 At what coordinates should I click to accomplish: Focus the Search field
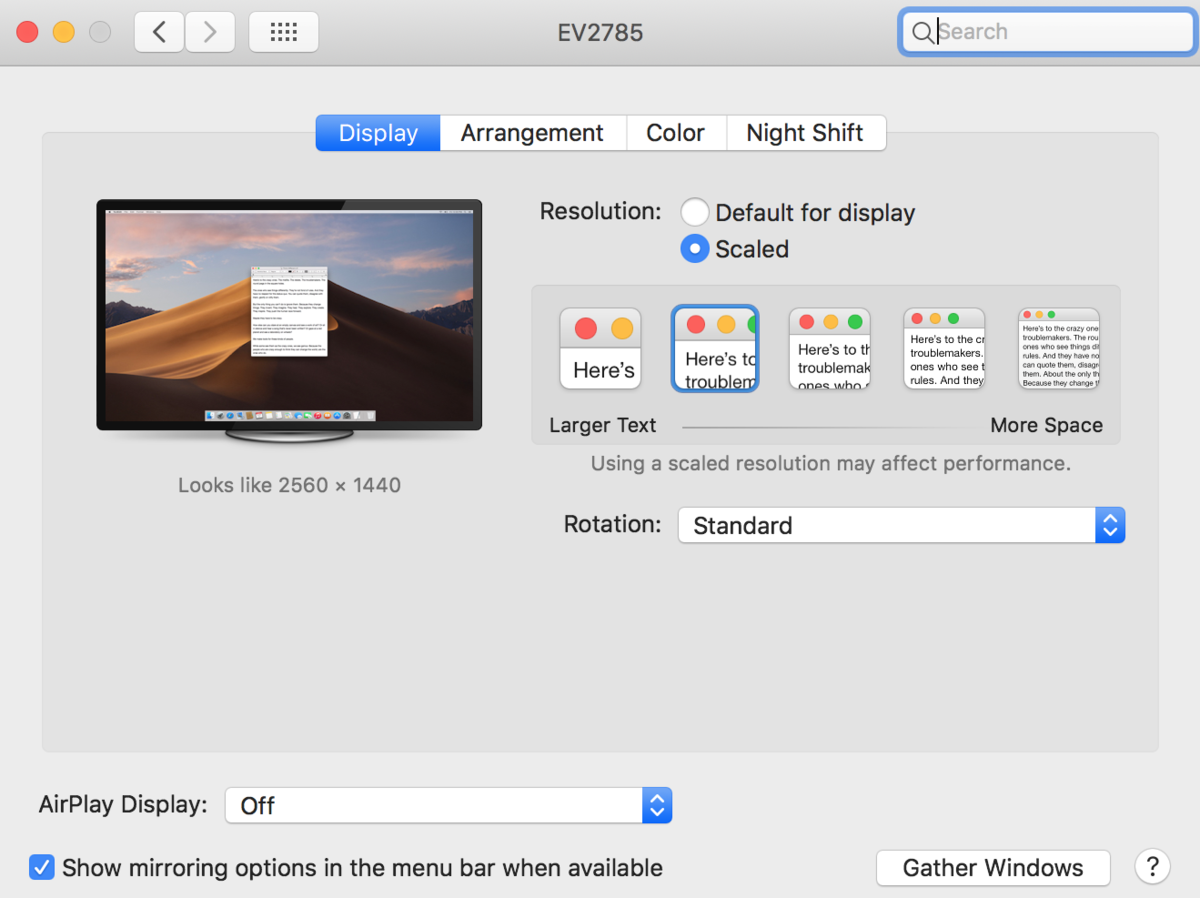coord(1047,32)
